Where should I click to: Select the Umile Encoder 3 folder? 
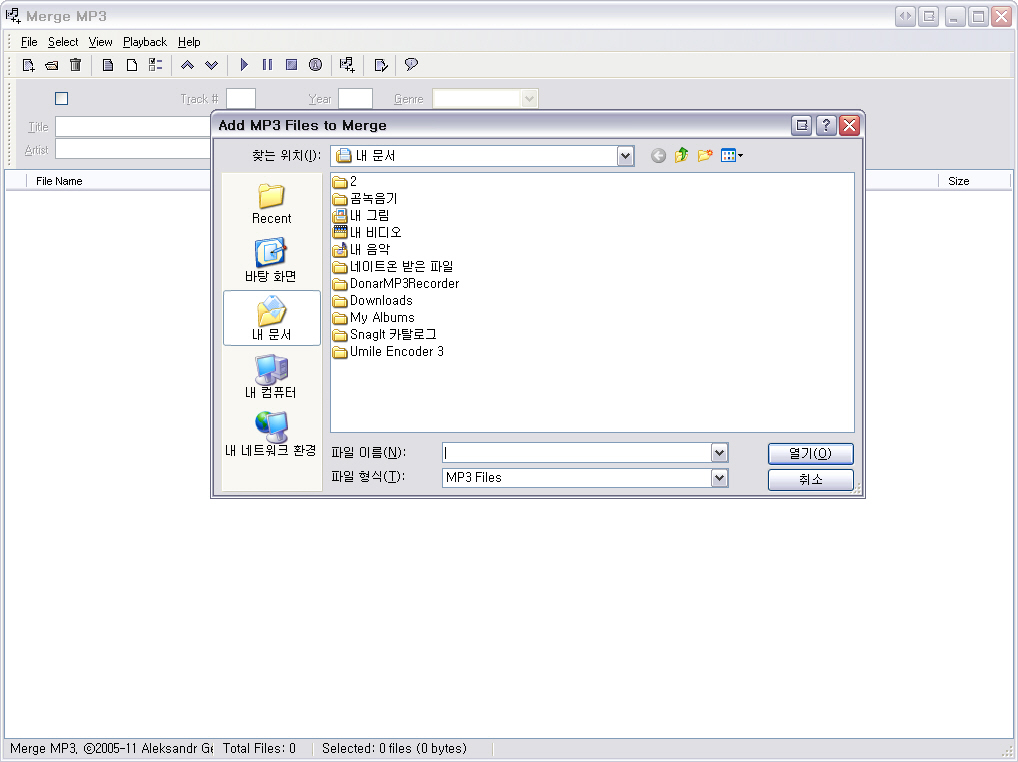[x=388, y=352]
